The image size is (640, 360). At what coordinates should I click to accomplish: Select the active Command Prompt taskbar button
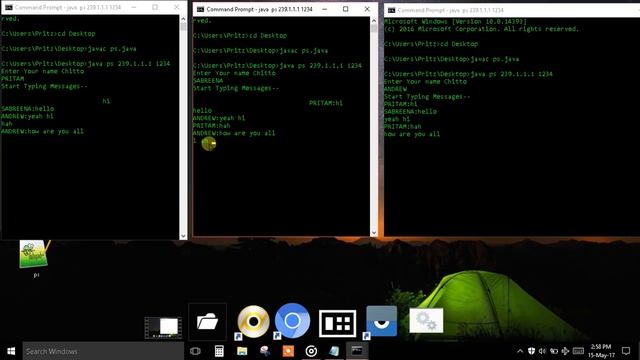[357, 351]
